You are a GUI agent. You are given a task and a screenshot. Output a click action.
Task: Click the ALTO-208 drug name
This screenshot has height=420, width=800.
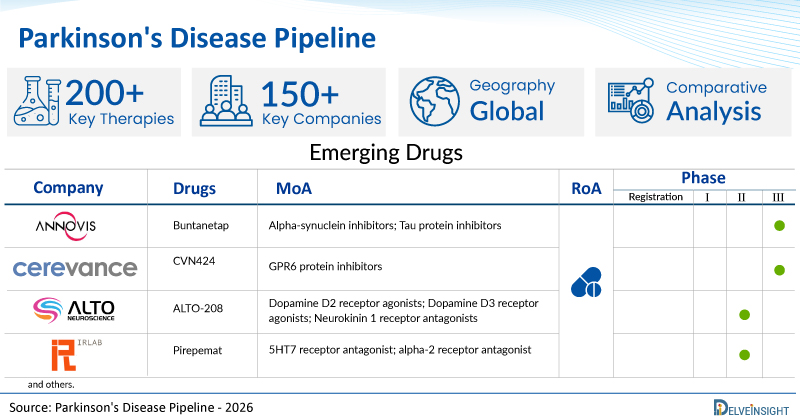[x=198, y=308]
